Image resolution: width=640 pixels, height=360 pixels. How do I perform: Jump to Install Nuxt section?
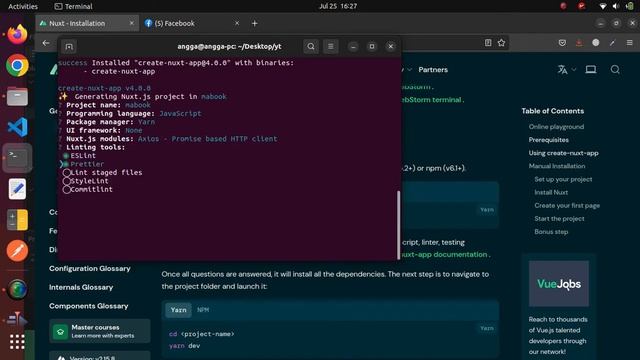[551, 192]
